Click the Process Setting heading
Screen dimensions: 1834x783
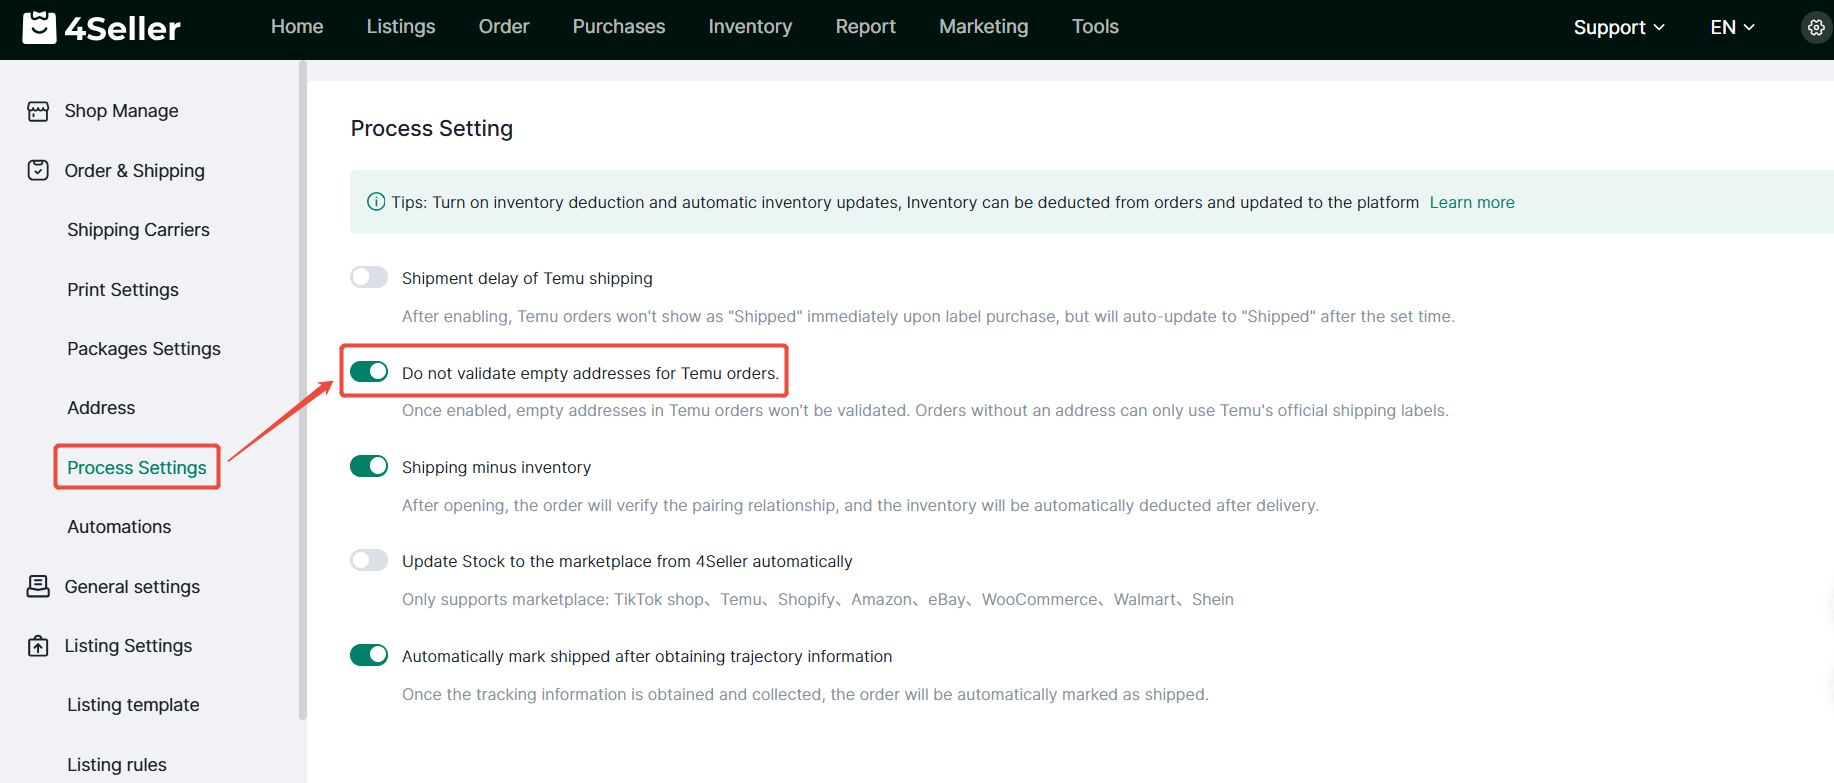432,128
